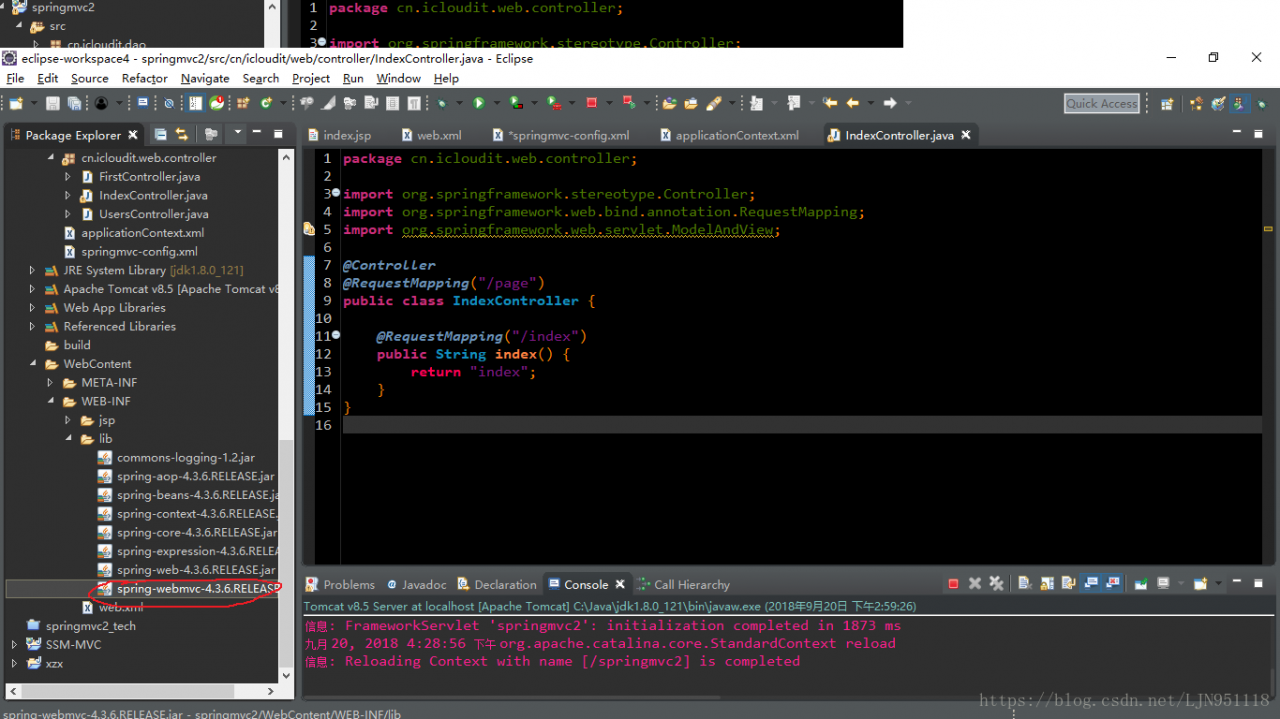Image resolution: width=1280 pixels, height=719 pixels.
Task: Click the Quick Access search field
Action: coord(1101,103)
